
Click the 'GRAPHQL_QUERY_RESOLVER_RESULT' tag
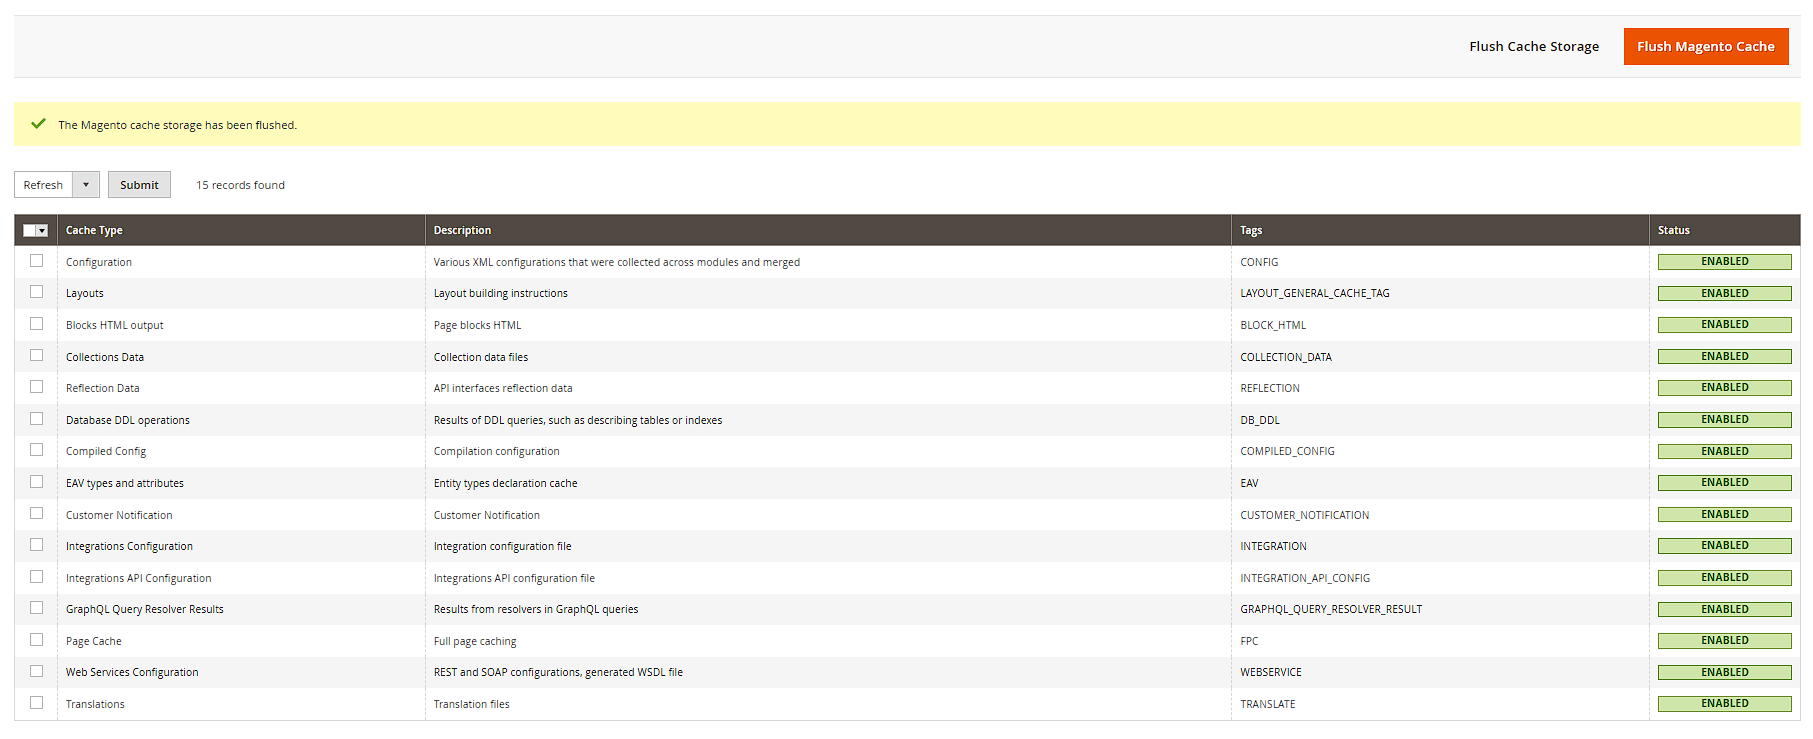point(1331,609)
